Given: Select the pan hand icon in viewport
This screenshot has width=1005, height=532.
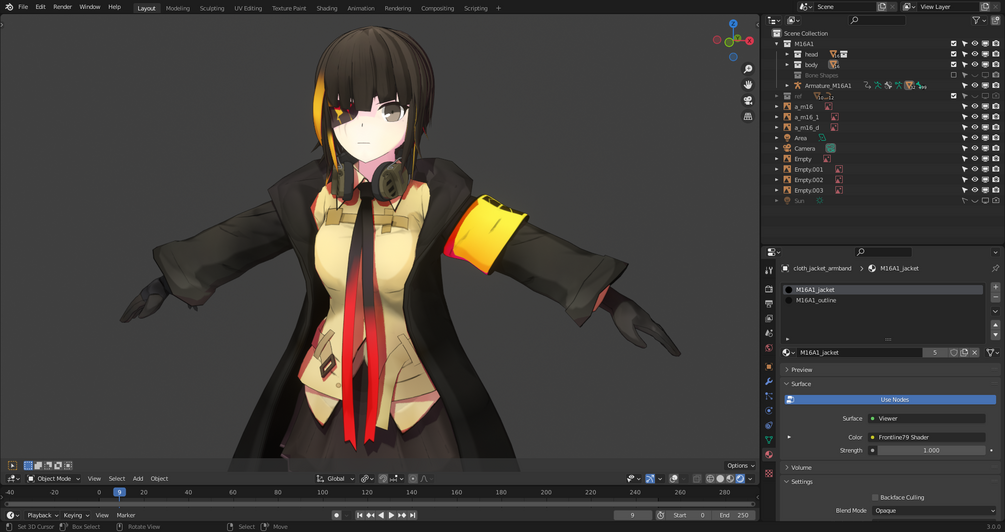Looking at the screenshot, I should [x=747, y=85].
